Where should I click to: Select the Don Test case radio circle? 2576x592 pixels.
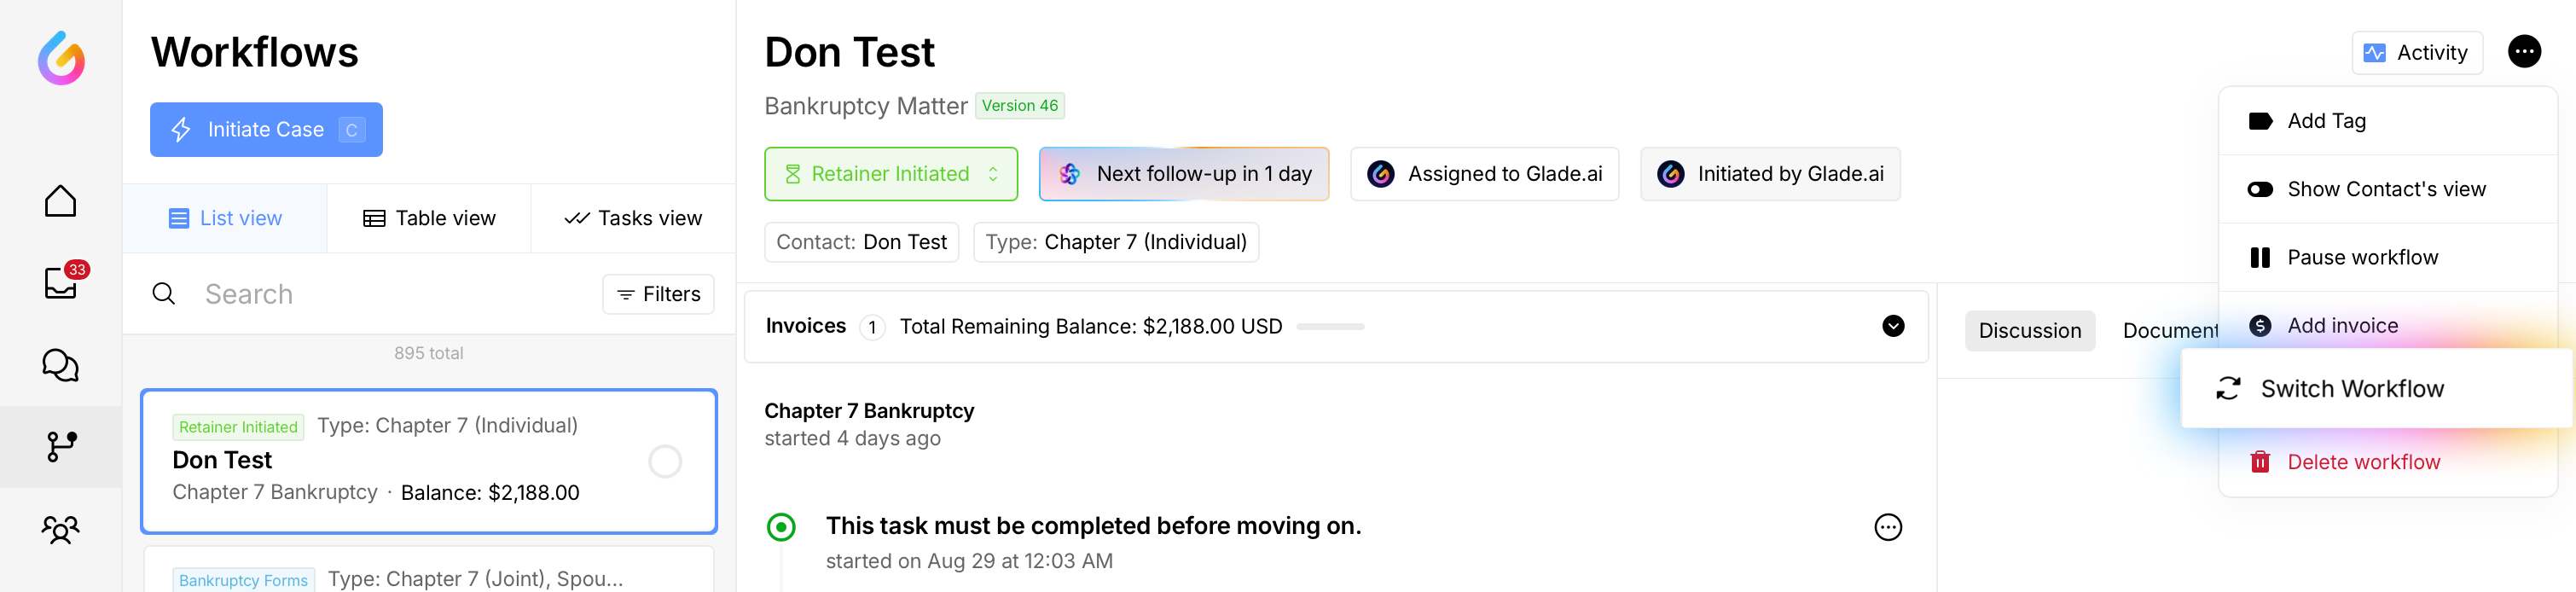(664, 462)
